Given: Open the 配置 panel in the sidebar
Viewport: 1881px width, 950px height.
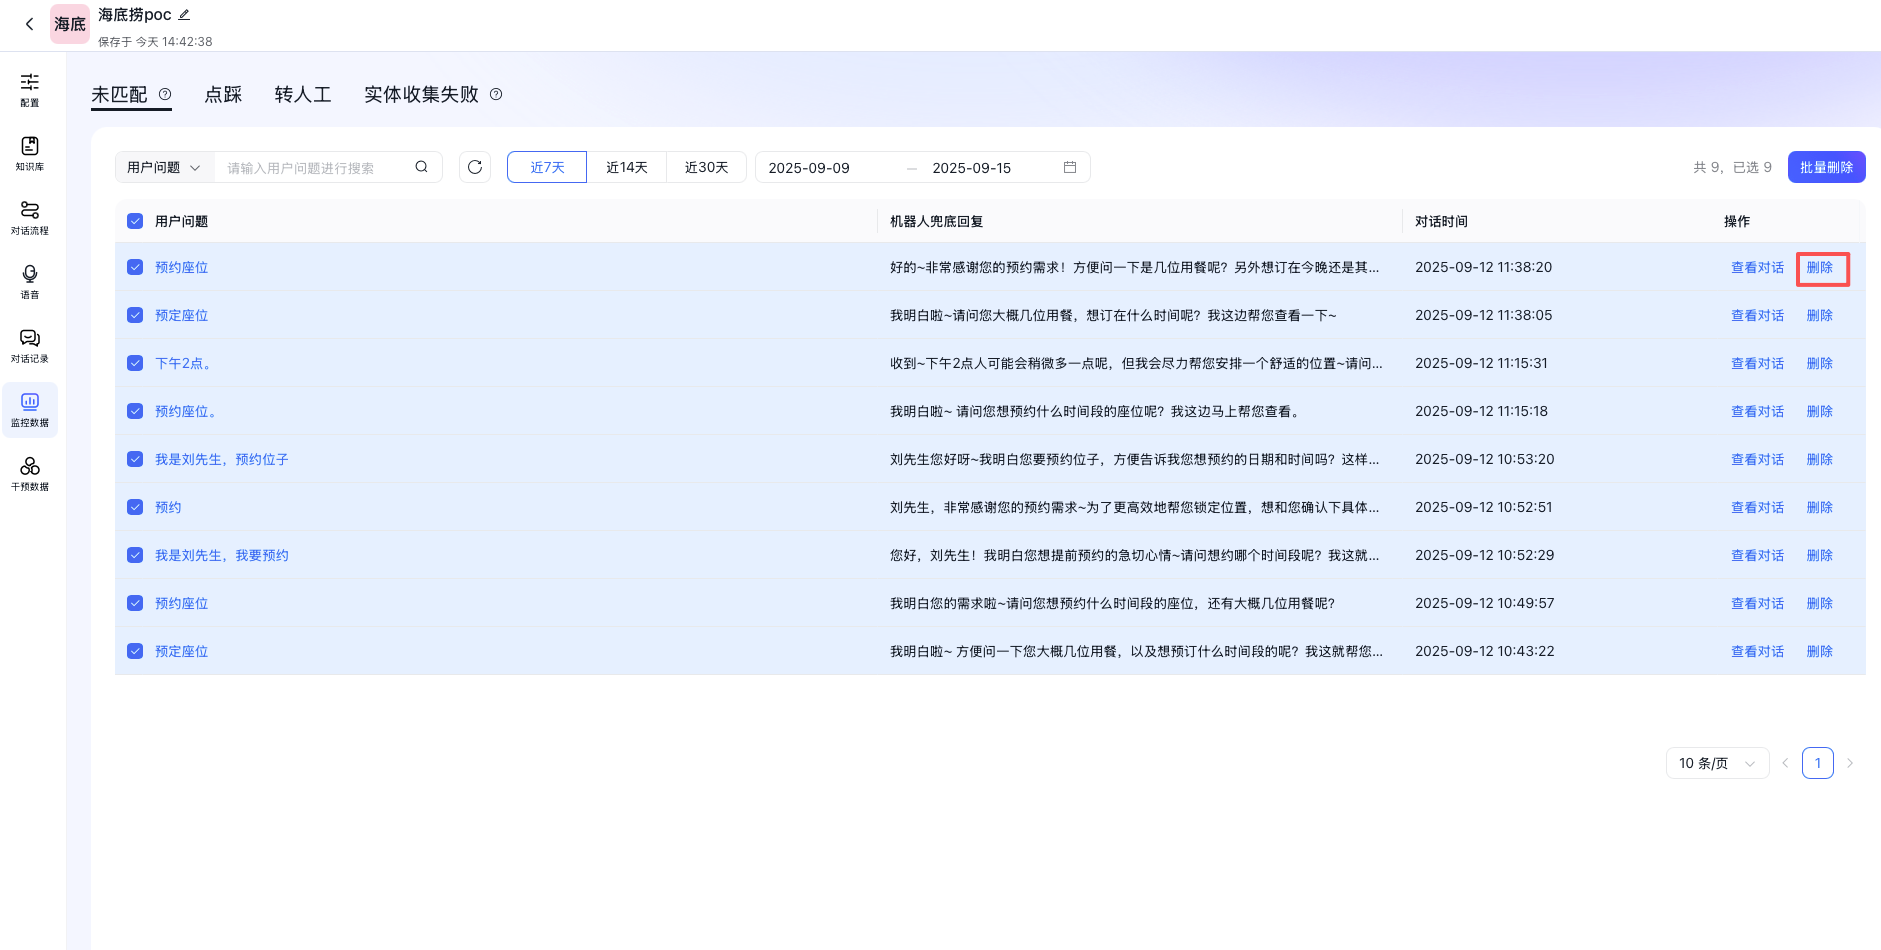Looking at the screenshot, I should coord(30,90).
